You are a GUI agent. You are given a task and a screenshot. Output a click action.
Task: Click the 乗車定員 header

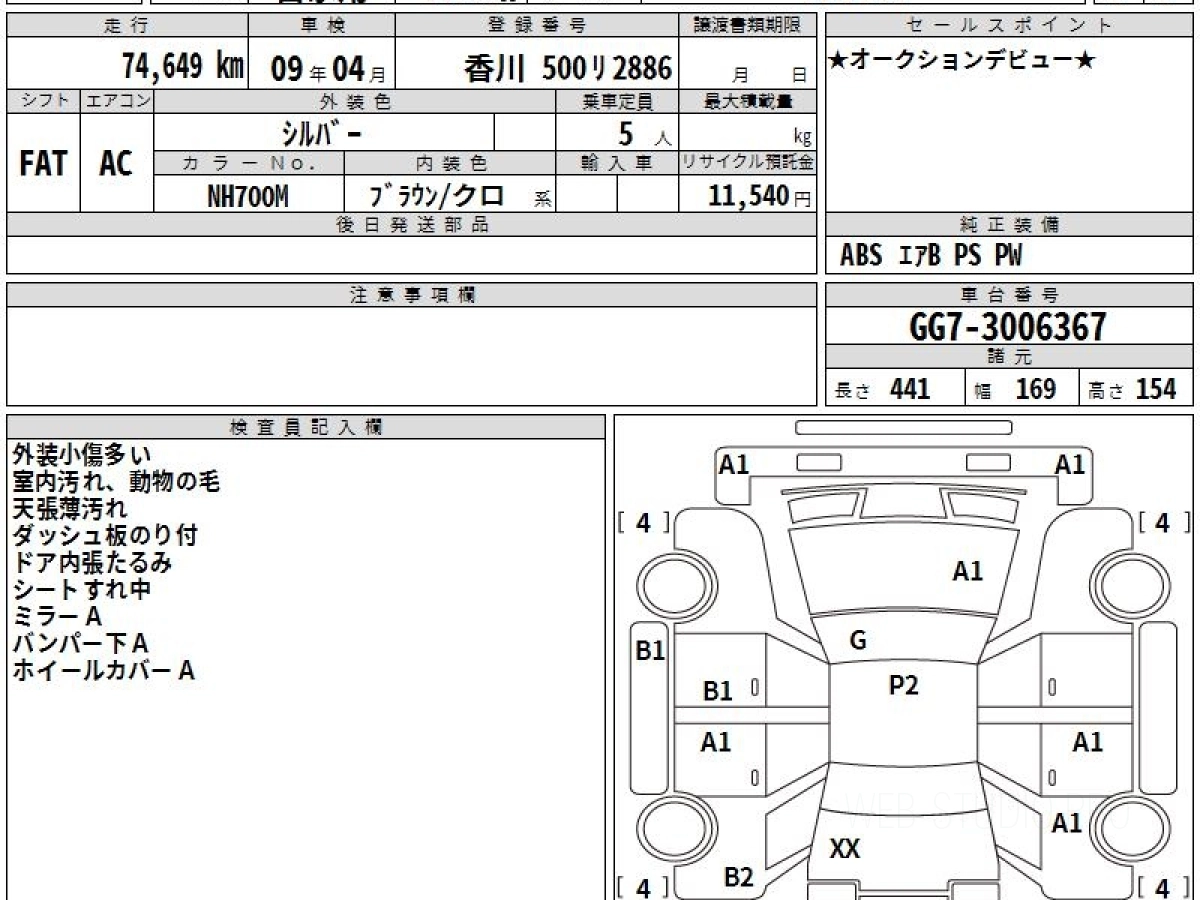[617, 101]
